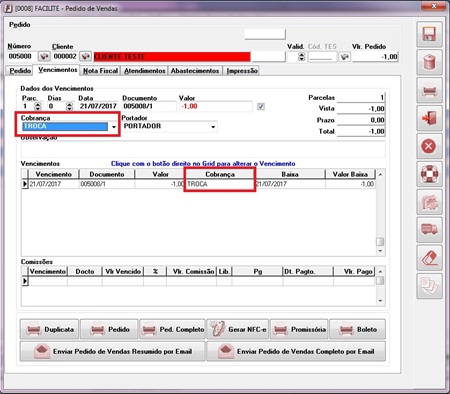Screen dimensions: 450x394
Task: Click Vencimentos grid scroll up arrow
Action: click(380, 174)
